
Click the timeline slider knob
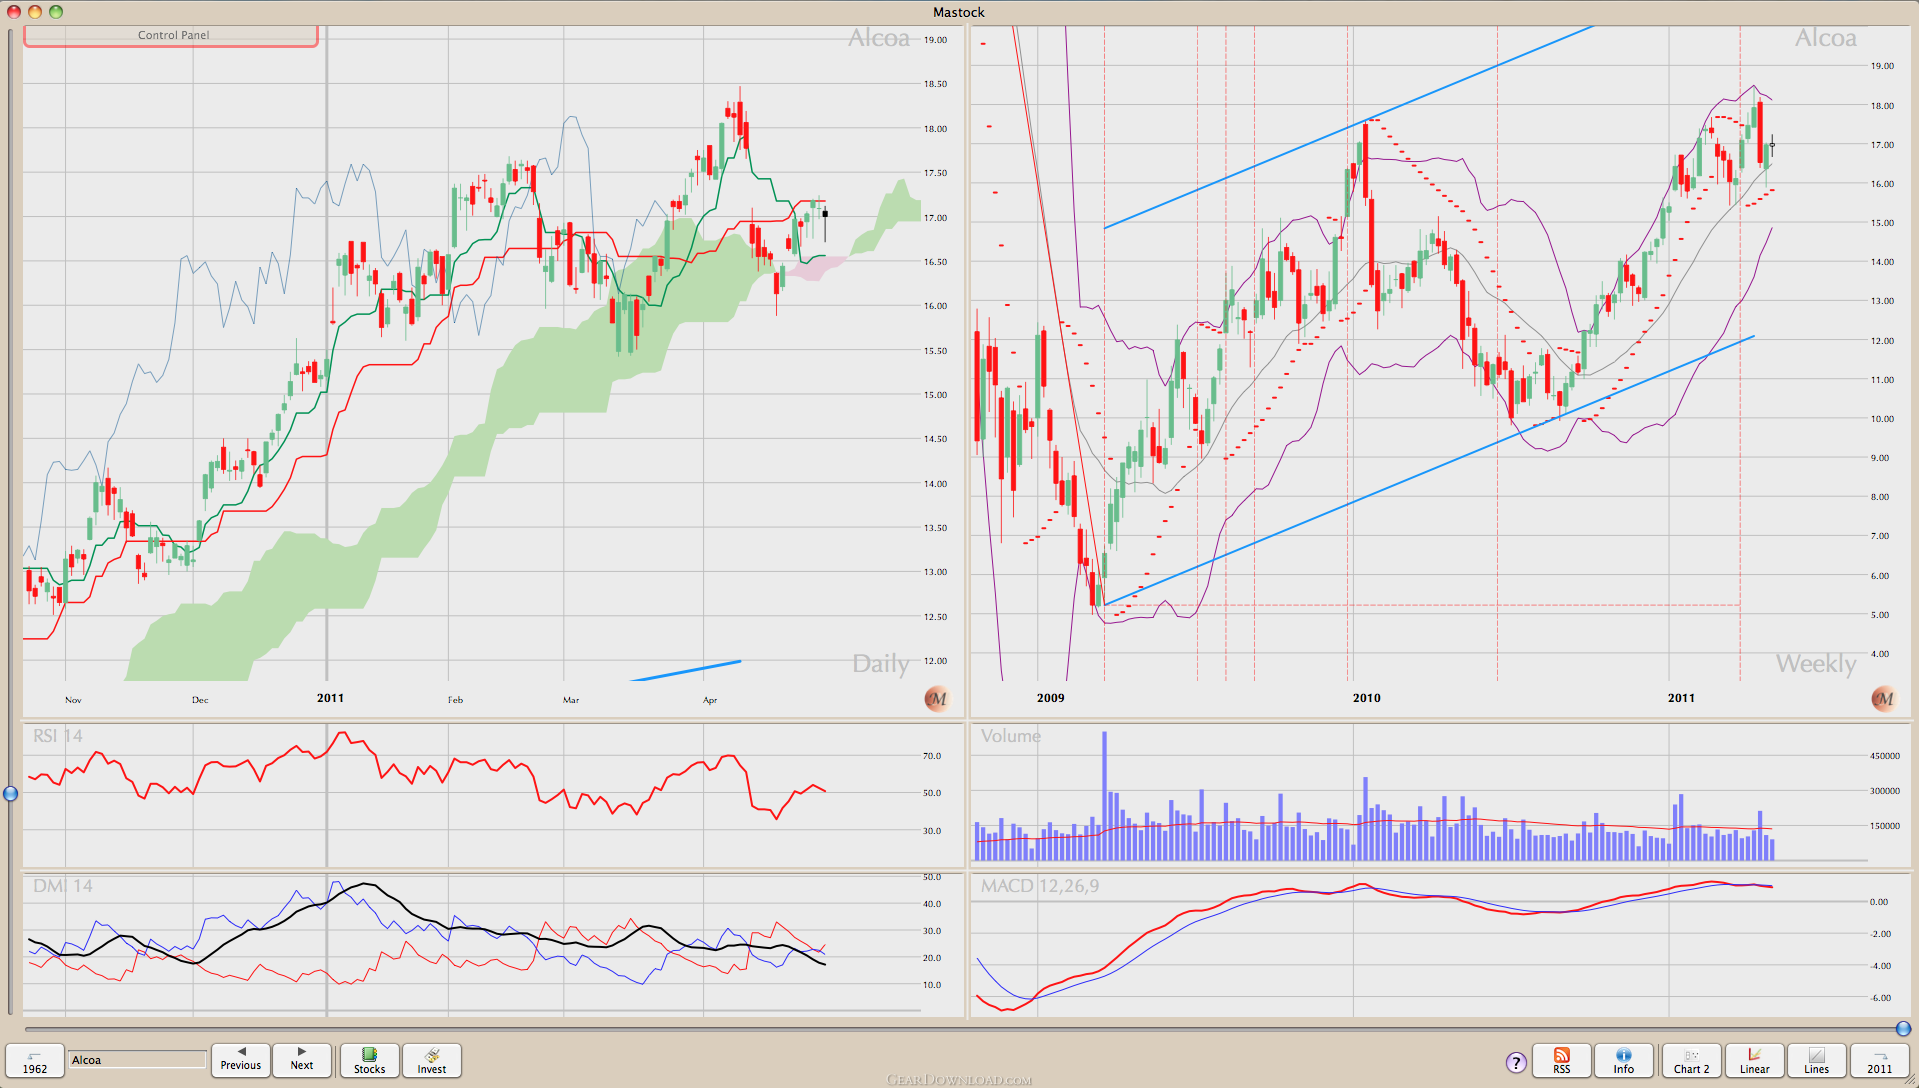(1903, 1028)
